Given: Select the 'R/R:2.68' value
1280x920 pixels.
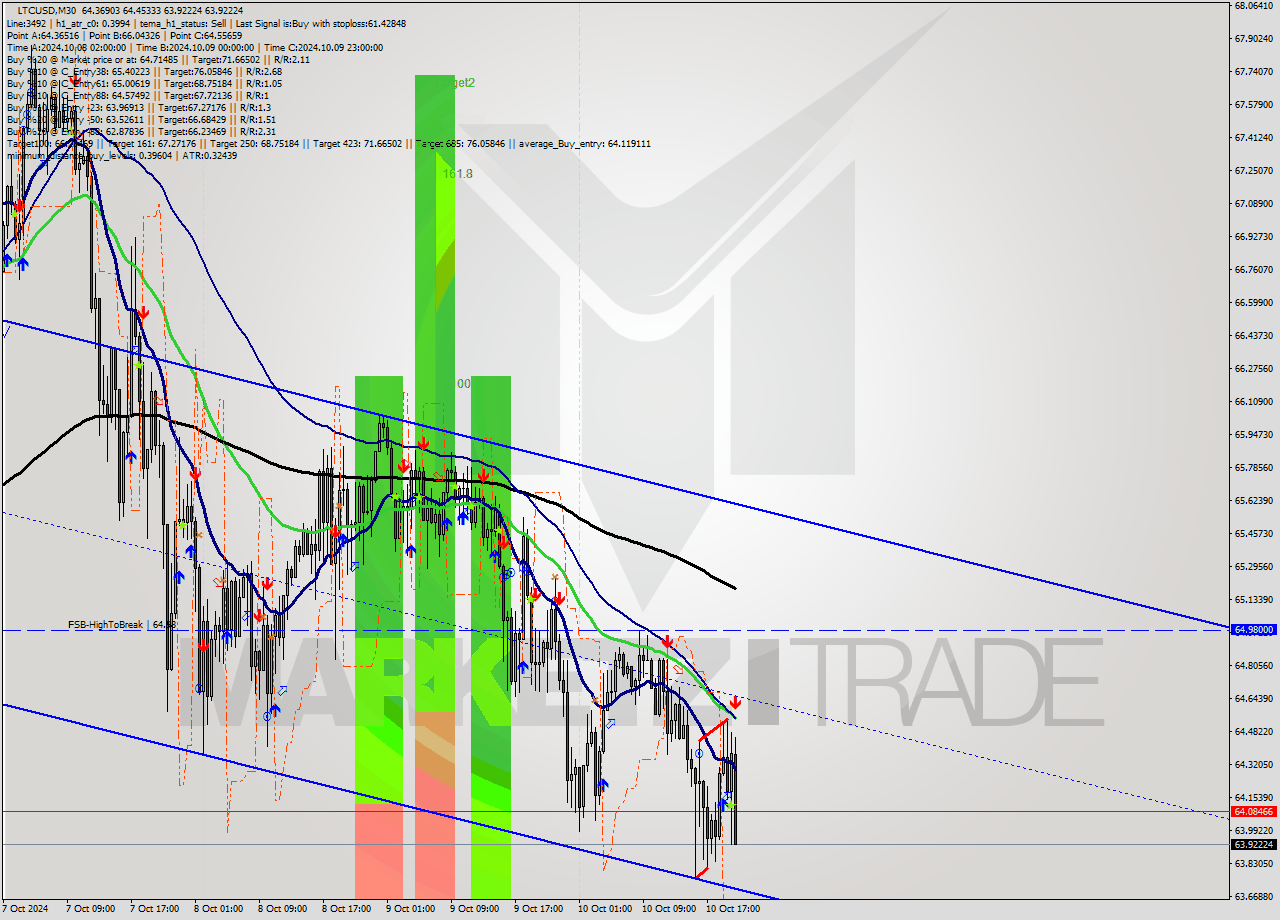Looking at the screenshot, I should (x=264, y=71).
